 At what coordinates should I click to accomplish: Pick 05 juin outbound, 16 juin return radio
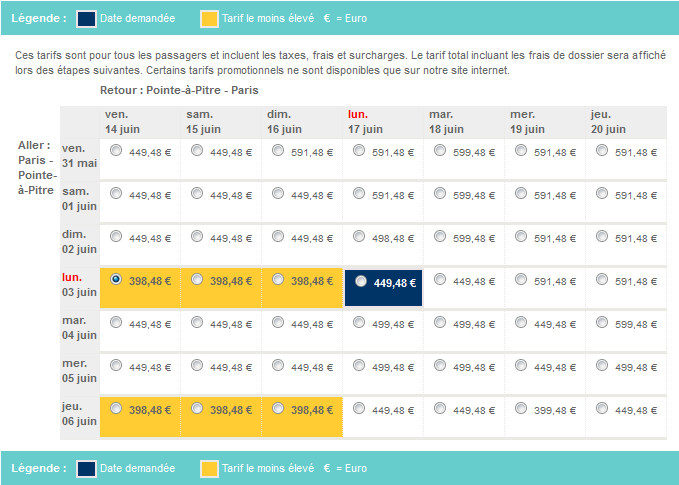[x=278, y=365]
